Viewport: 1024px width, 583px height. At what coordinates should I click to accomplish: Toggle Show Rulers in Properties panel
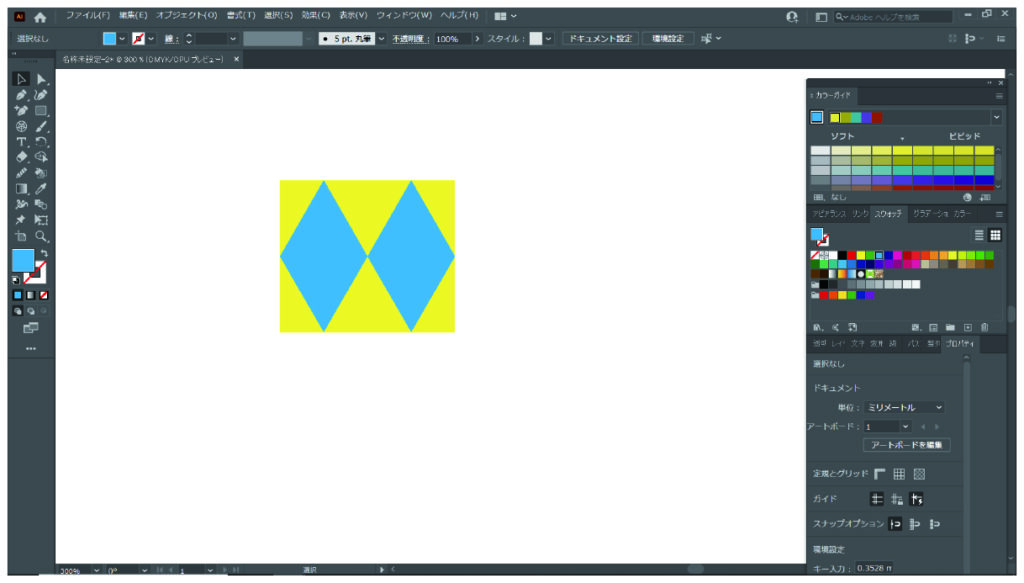(x=880, y=474)
